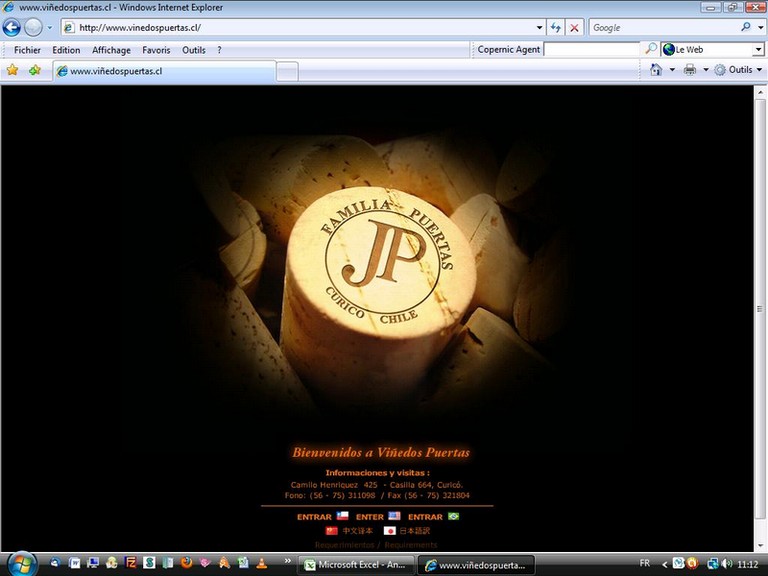This screenshot has height=576, width=768.
Task: Open the Affichage menu
Action: 111,50
